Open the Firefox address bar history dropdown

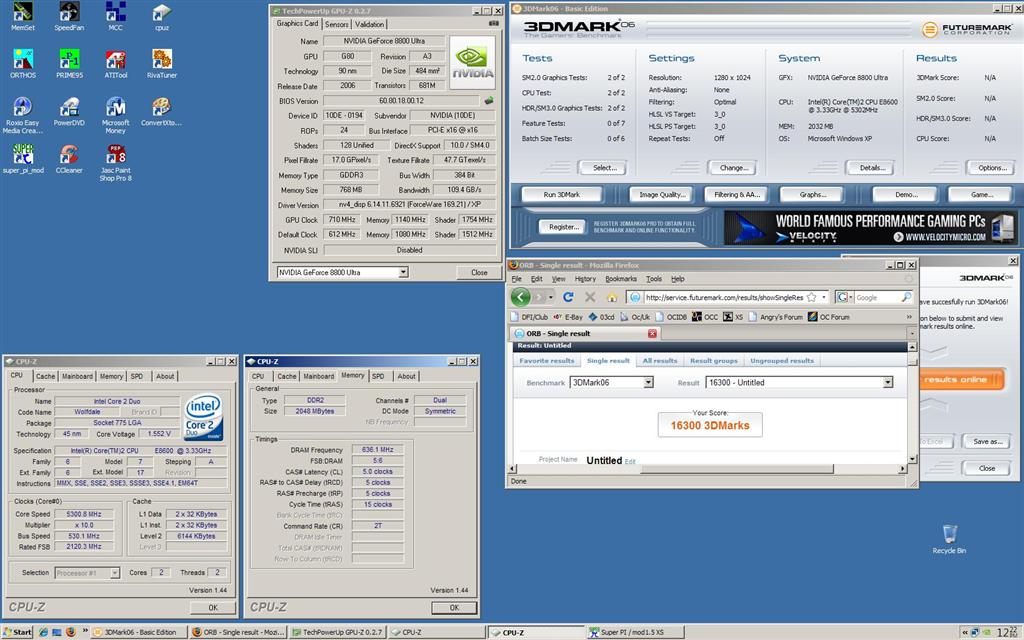point(824,297)
